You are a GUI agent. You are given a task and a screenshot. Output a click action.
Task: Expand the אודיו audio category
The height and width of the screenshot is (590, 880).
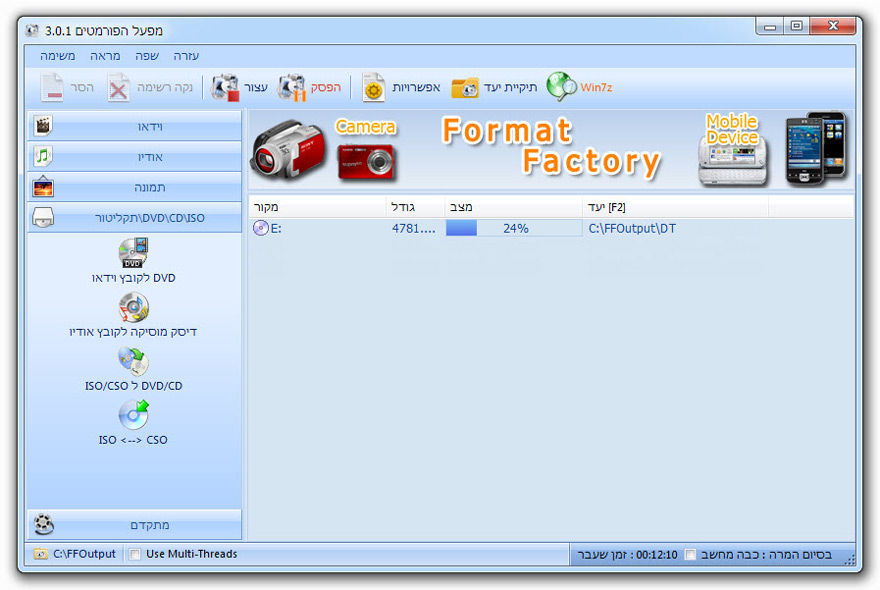pyautogui.click(x=134, y=157)
